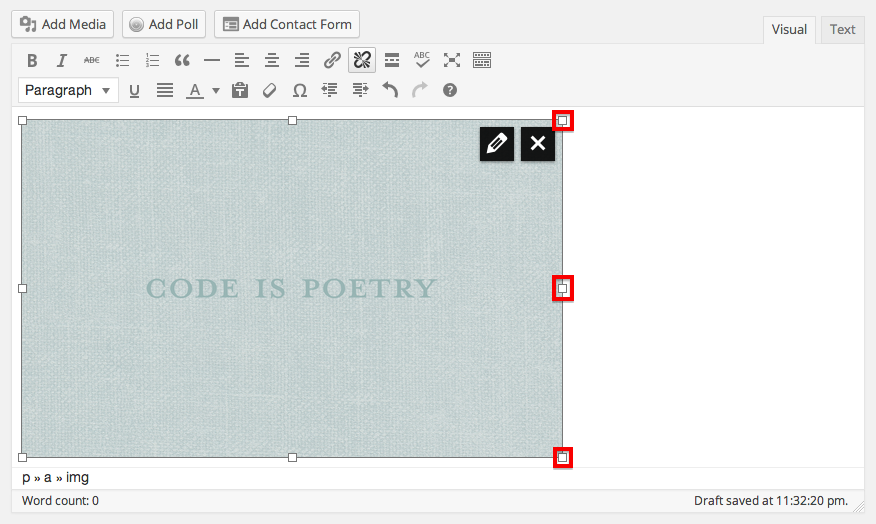The height and width of the screenshot is (524, 876).
Task: Remove image with the X overlay button
Action: click(538, 144)
